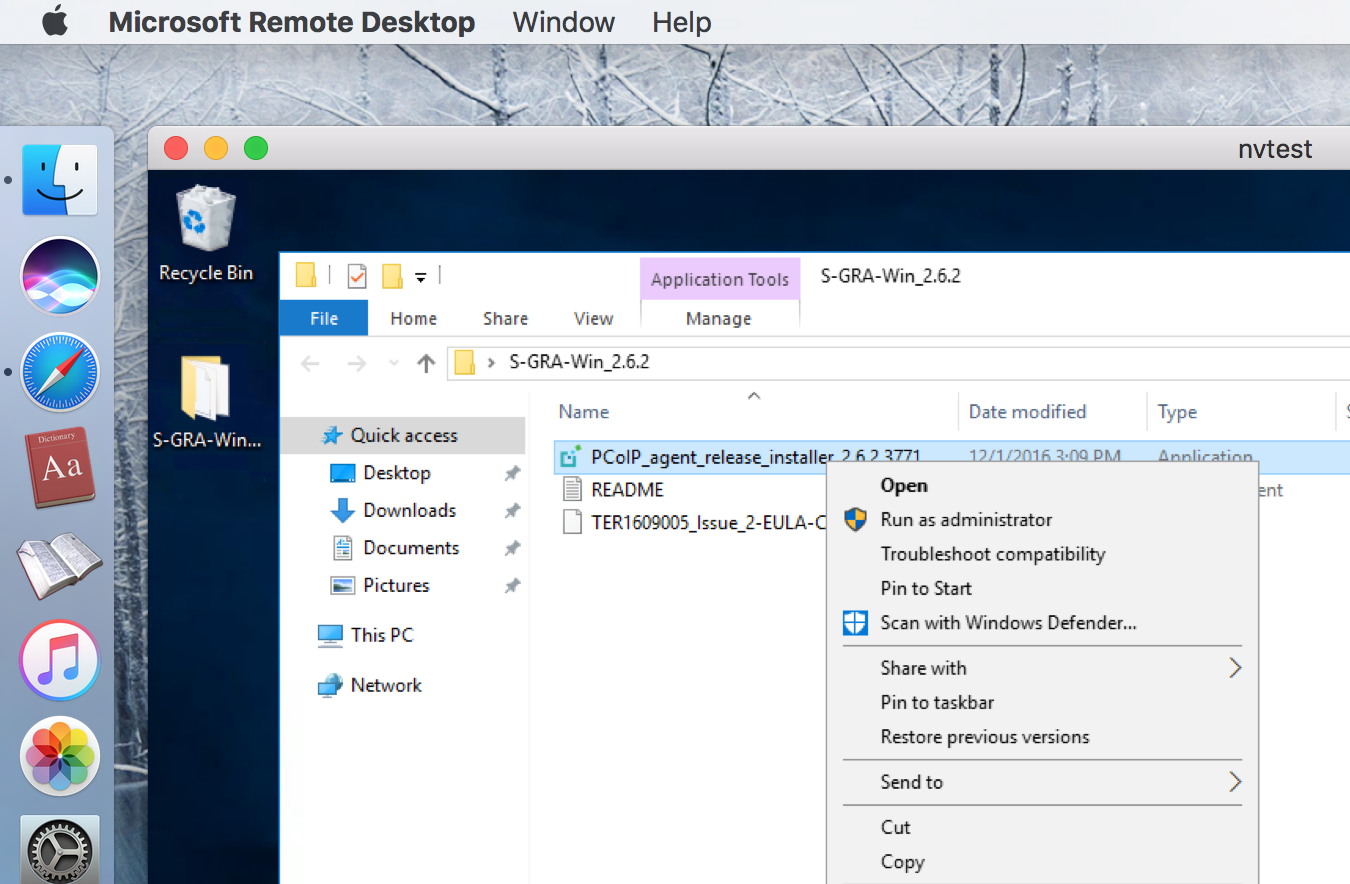
Task: Switch to the Home ribbon tab
Action: [x=413, y=318]
